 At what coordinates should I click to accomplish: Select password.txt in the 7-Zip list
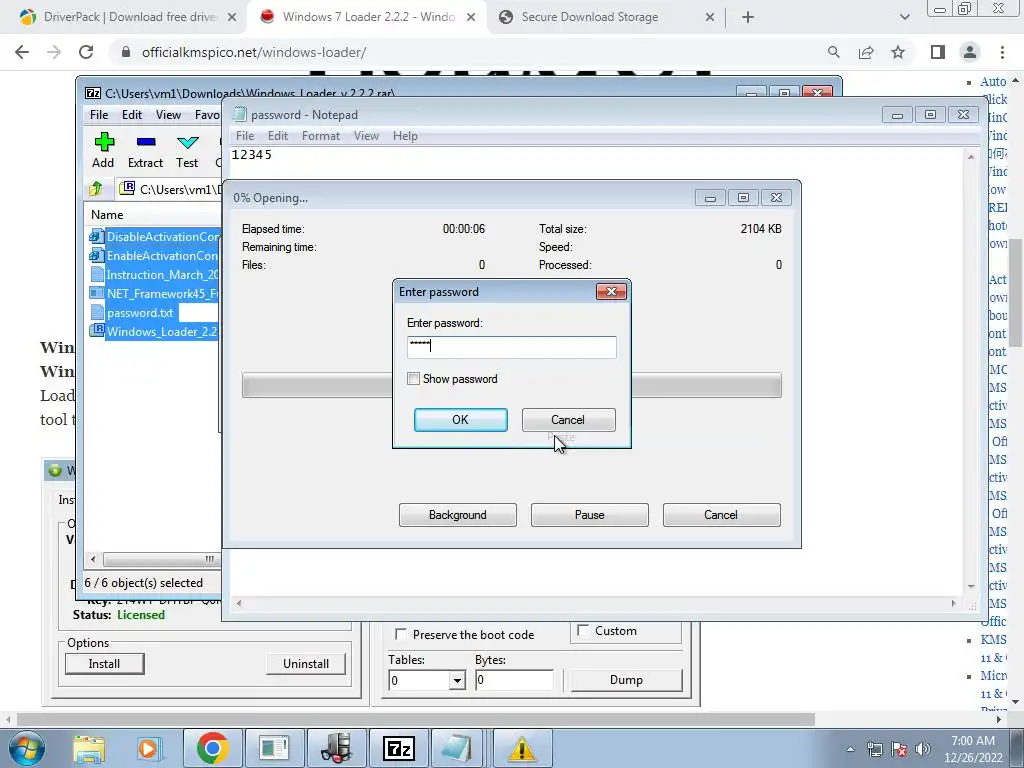(140, 313)
